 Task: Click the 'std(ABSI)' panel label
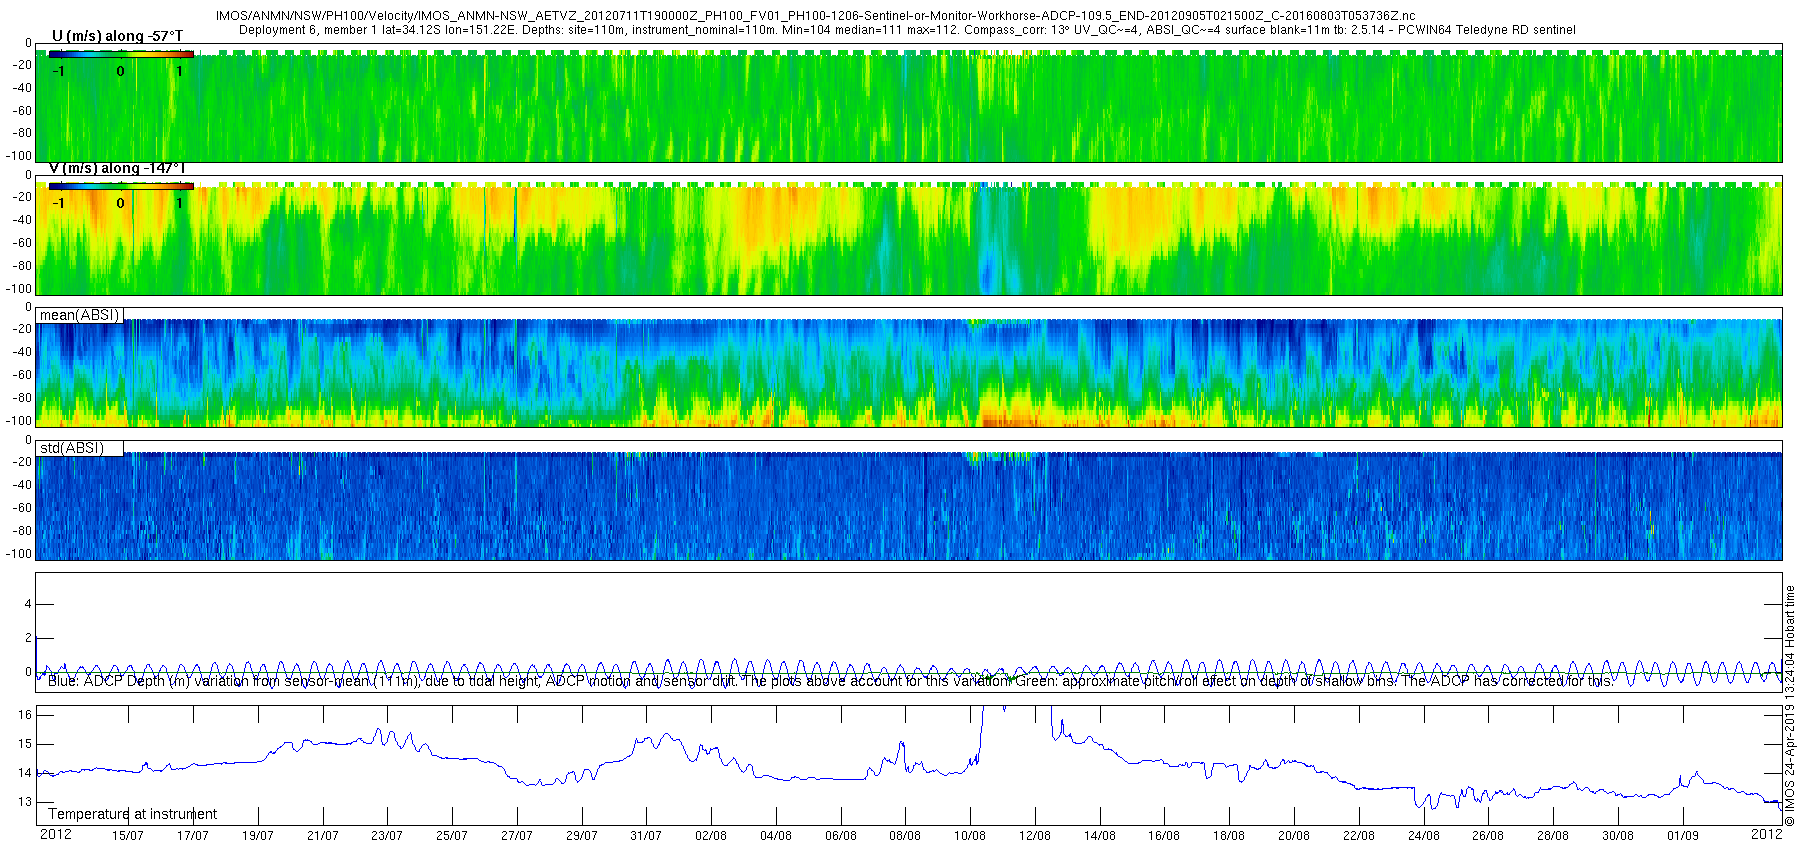click(x=72, y=448)
